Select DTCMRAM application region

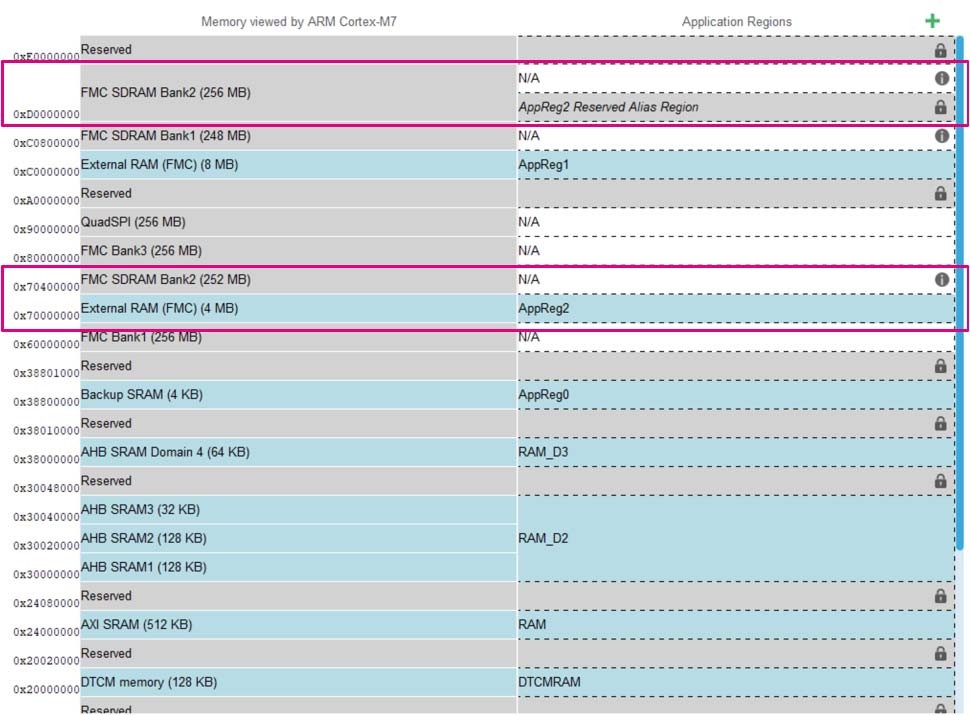pyautogui.click(x=736, y=682)
